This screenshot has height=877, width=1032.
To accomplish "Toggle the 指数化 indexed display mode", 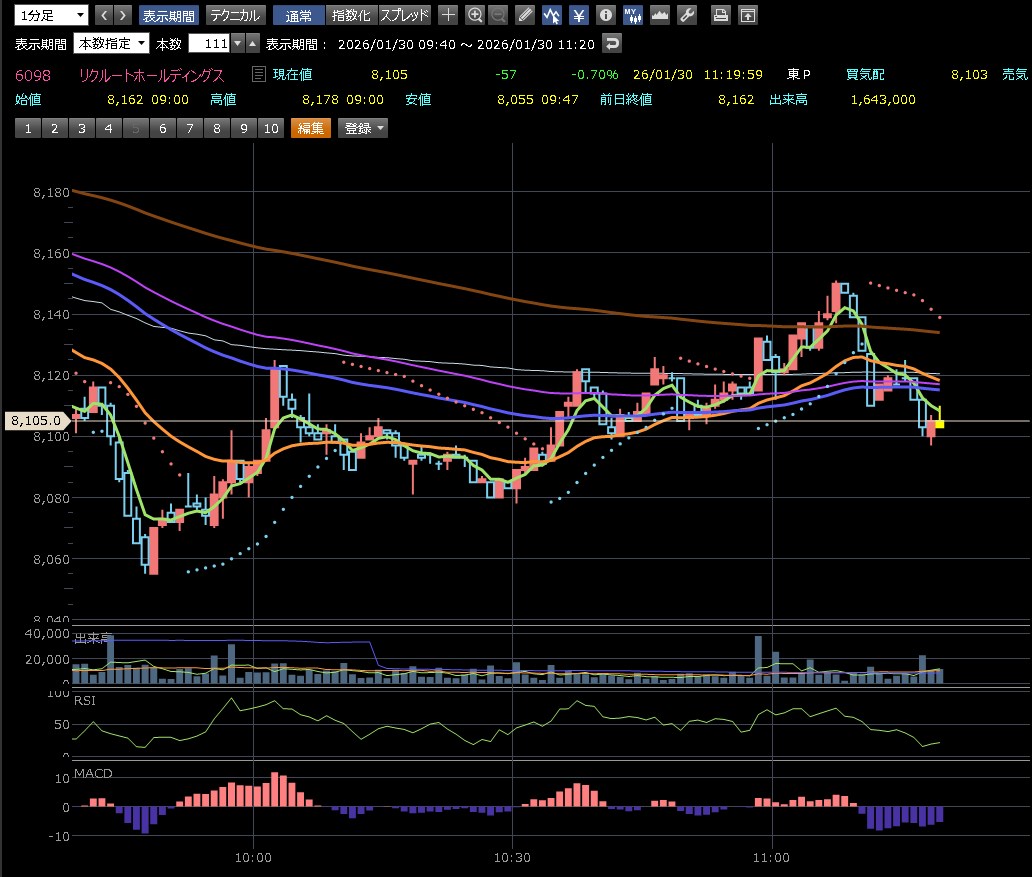I will [x=350, y=15].
